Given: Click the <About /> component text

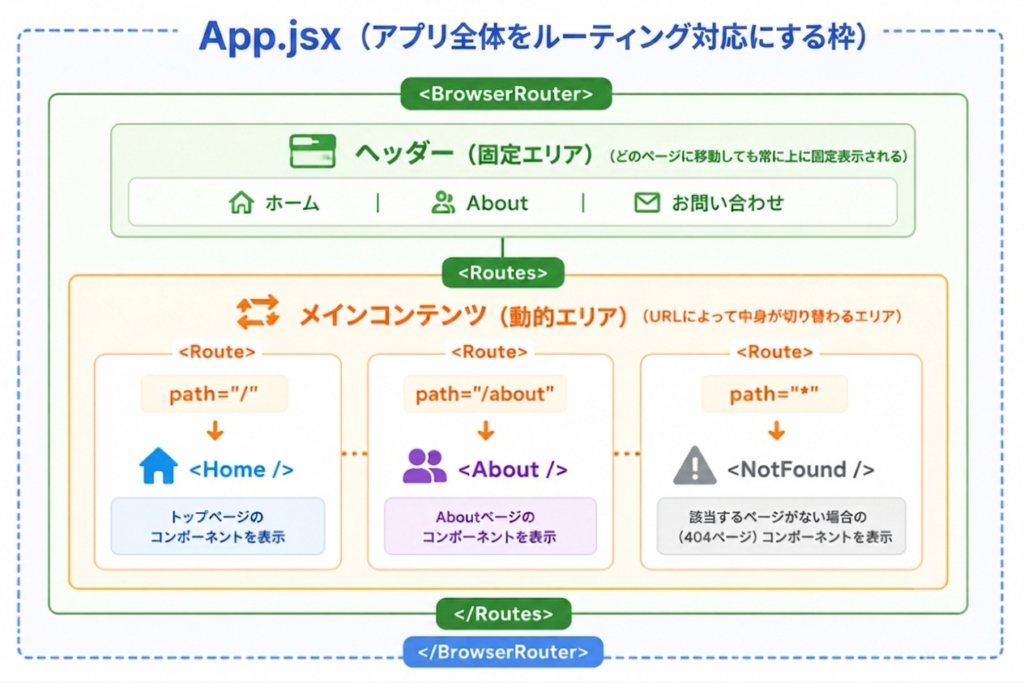Looking at the screenshot, I should pos(513,469).
